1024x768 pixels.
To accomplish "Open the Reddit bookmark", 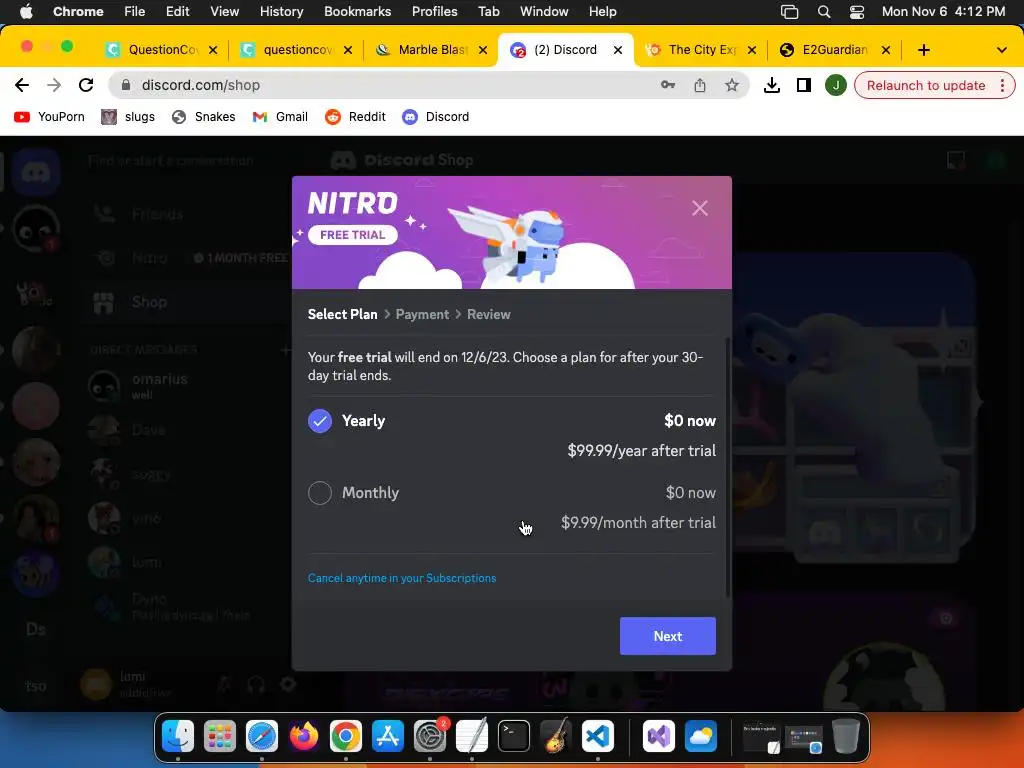I will coord(356,117).
